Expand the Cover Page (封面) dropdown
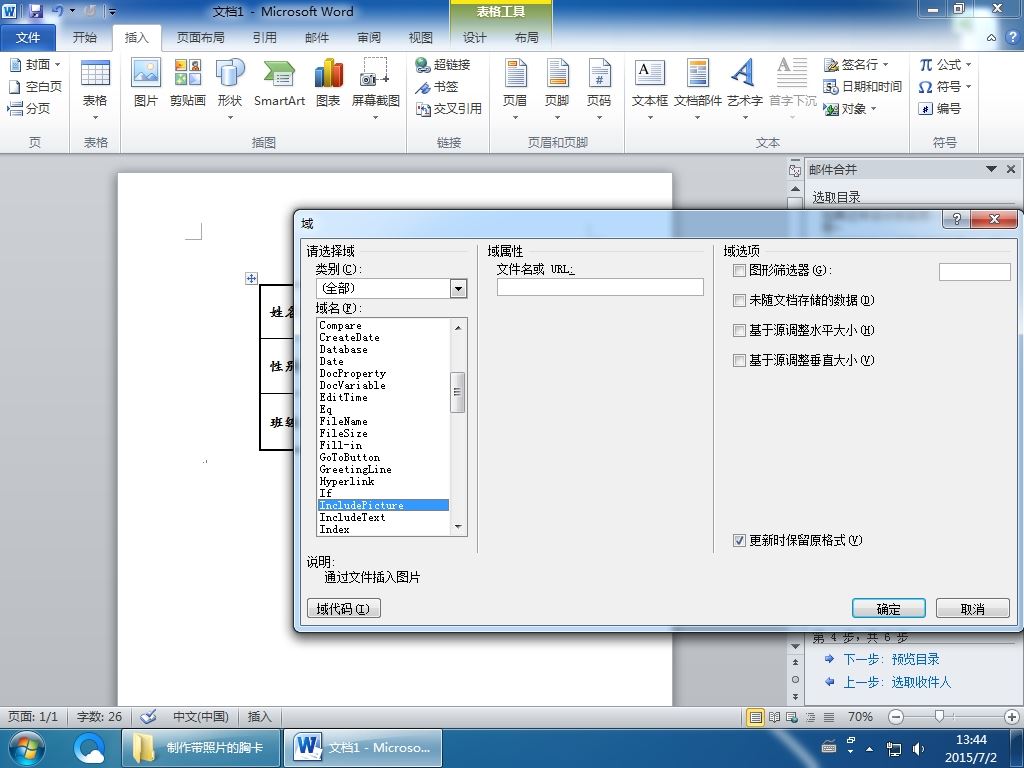This screenshot has height=768, width=1024. pyautogui.click(x=57, y=64)
